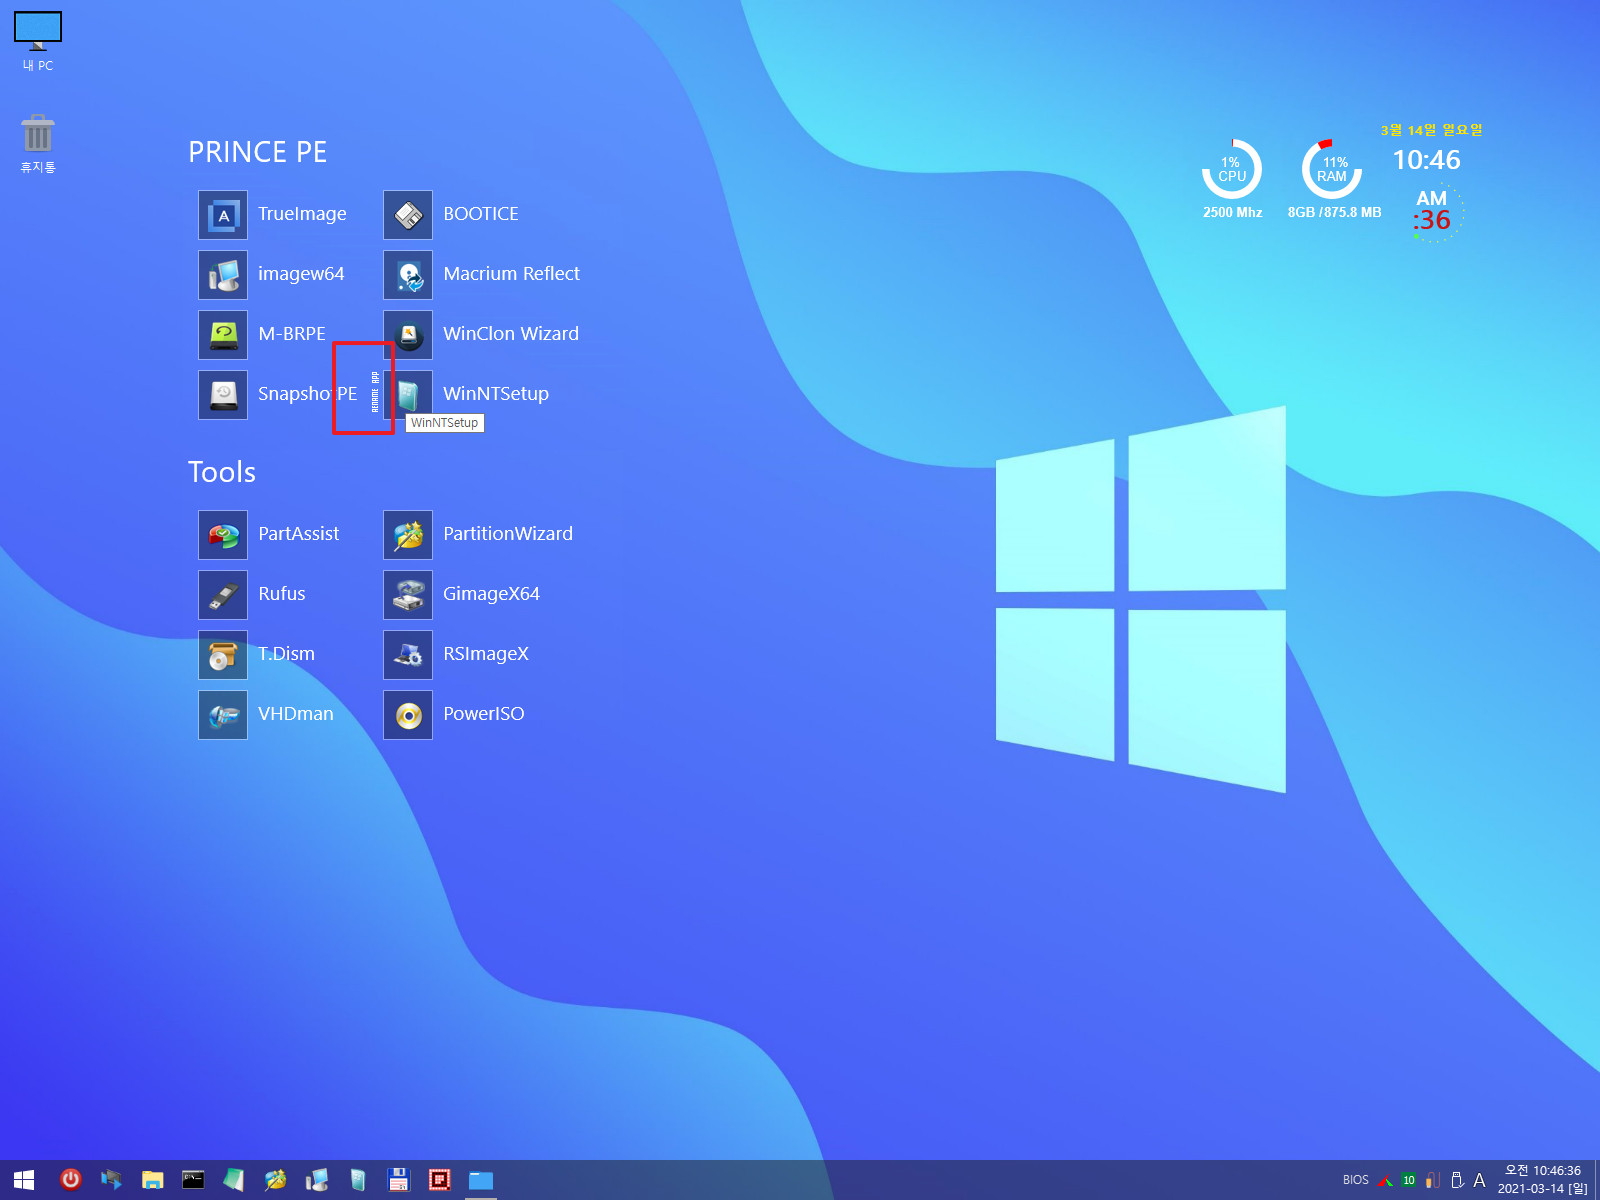Viewport: 1600px width, 1200px height.
Task: Click the Rufus label
Action: (282, 594)
